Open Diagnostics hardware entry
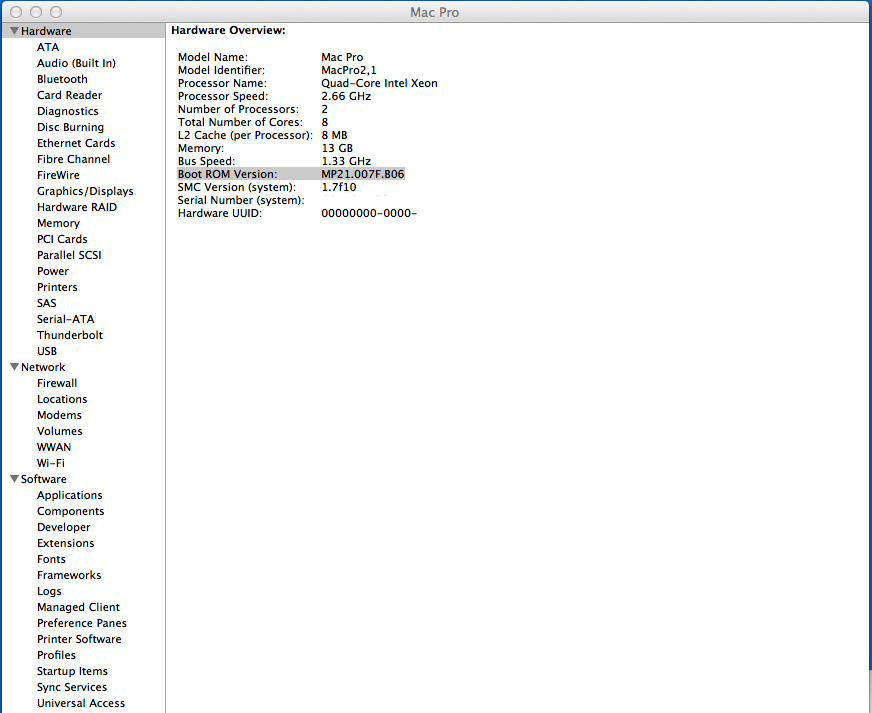Image resolution: width=872 pixels, height=713 pixels. coord(67,111)
